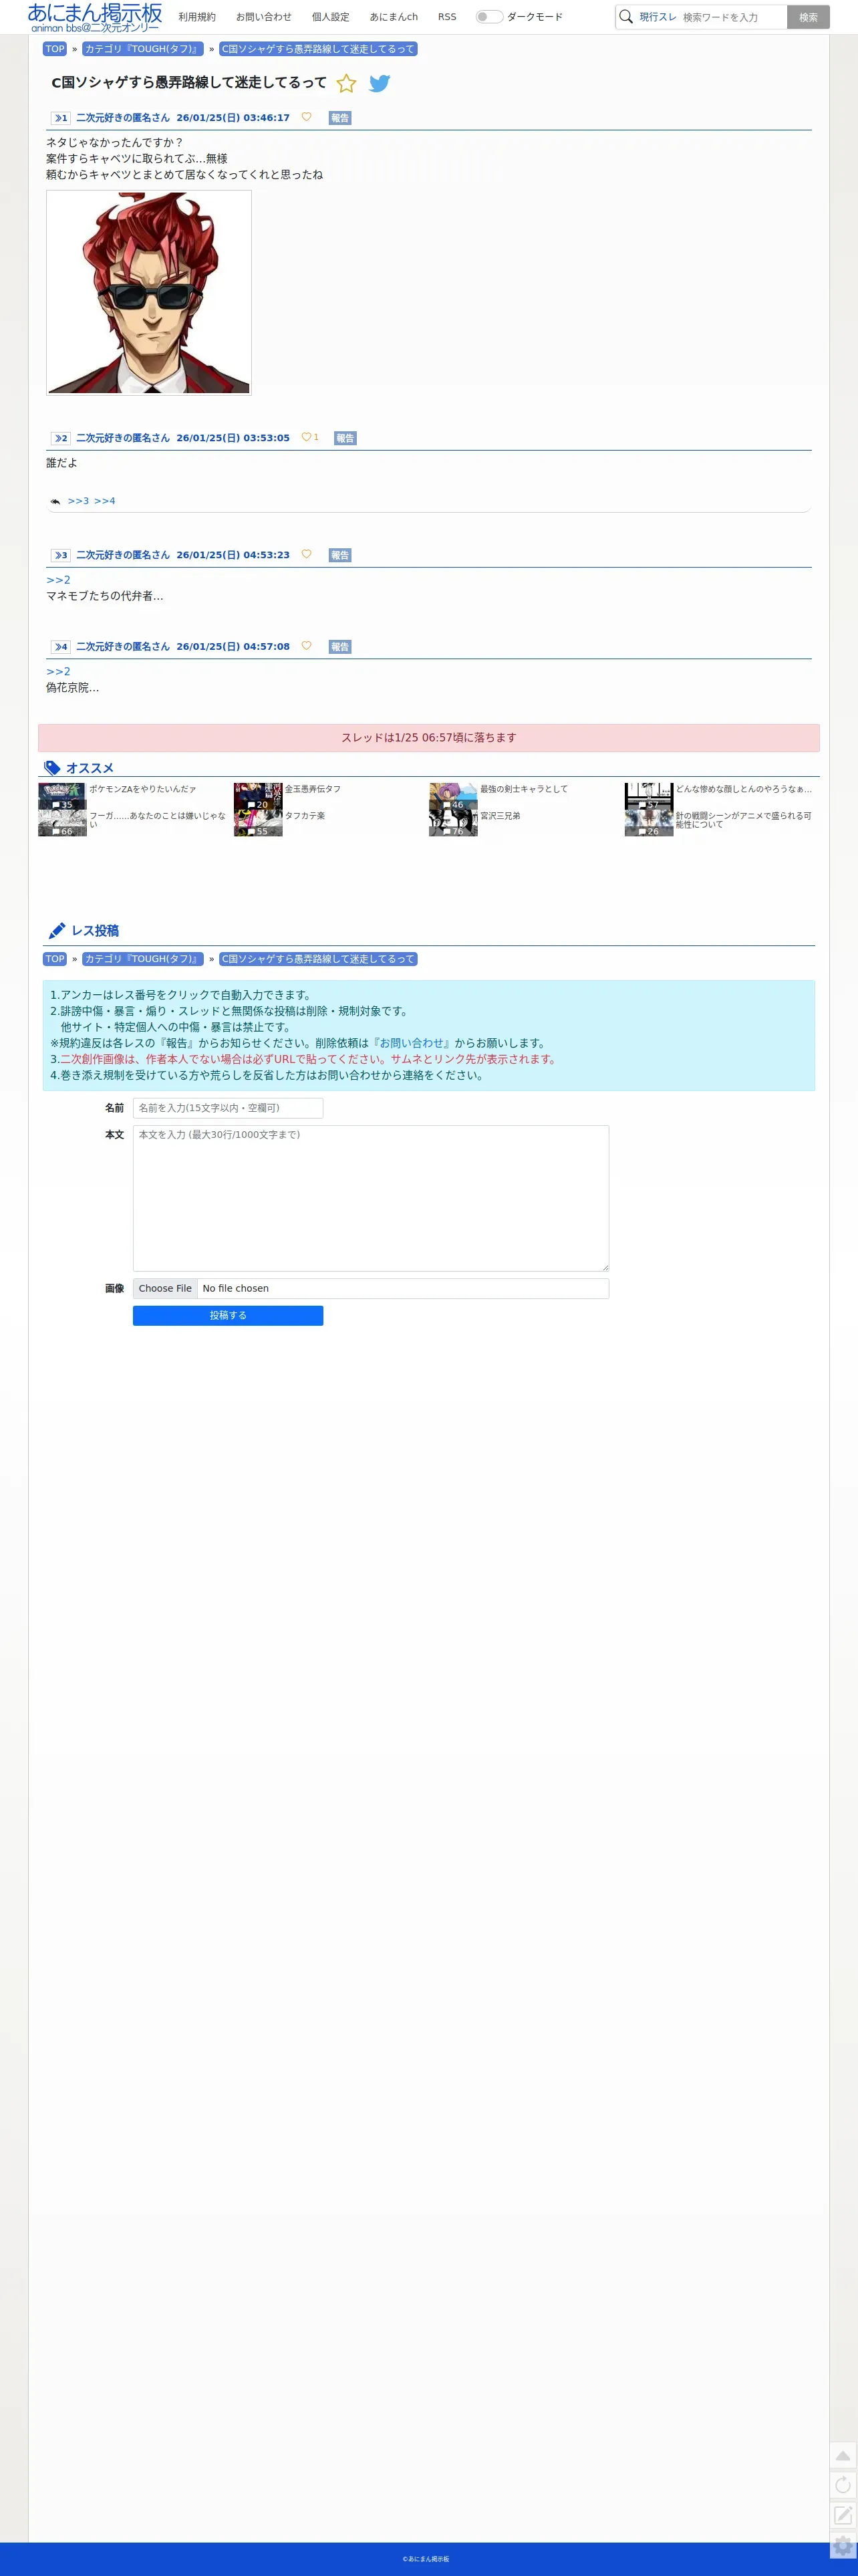This screenshot has width=858, height=2576.
Task: Jump to reply >>4 under post 2
Action: click(104, 501)
